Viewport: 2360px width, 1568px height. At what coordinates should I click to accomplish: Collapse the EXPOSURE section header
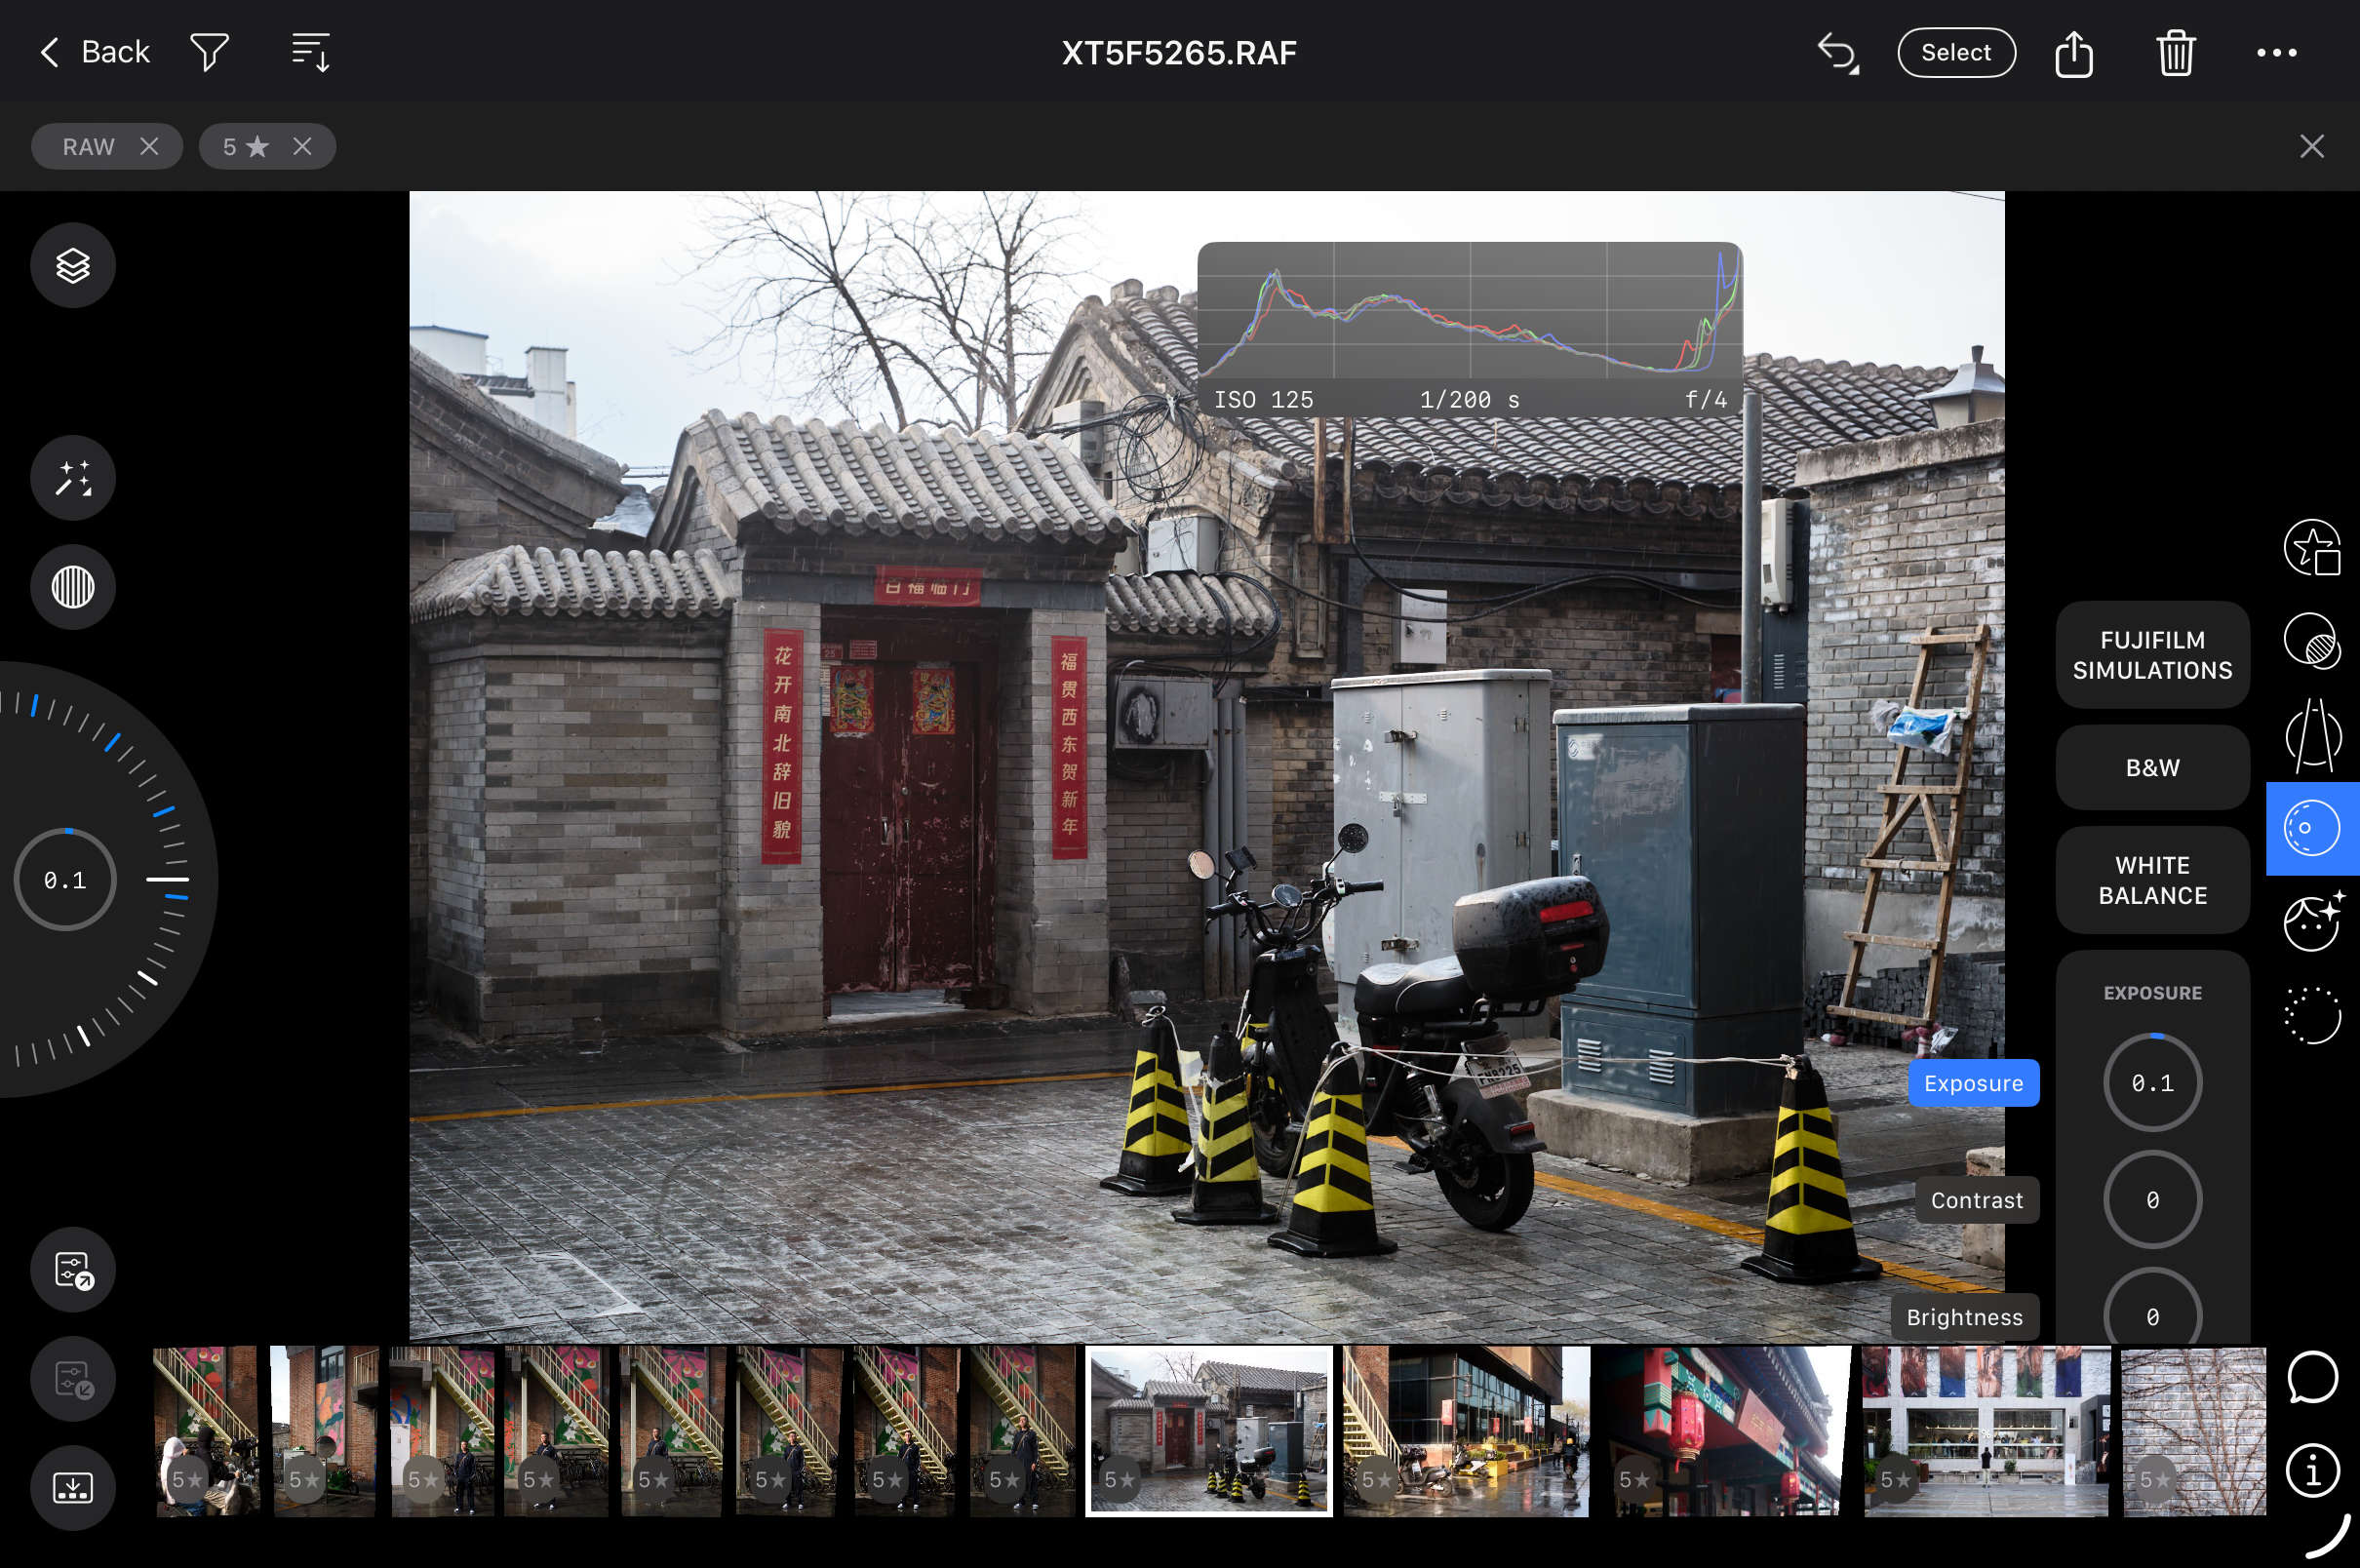(x=2152, y=992)
